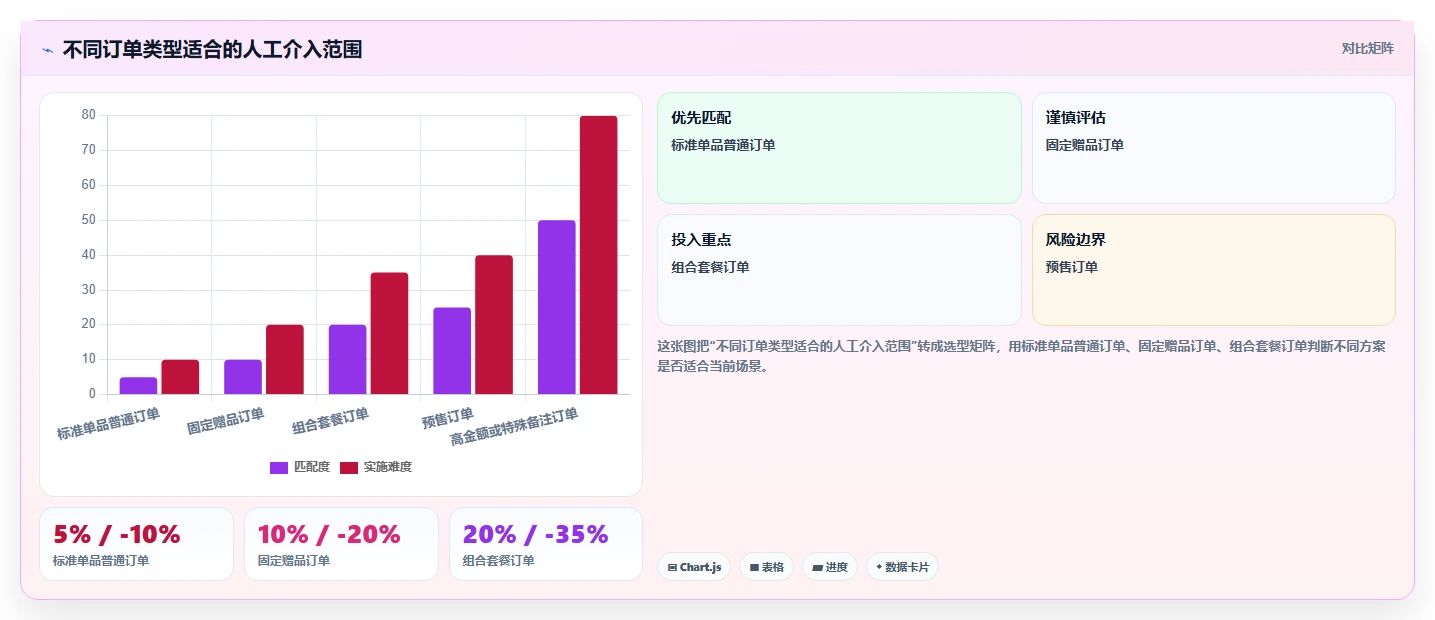The image size is (1435, 620).
Task: Click the purple bar for 高金额或特殊备注订单
Action: (x=556, y=307)
